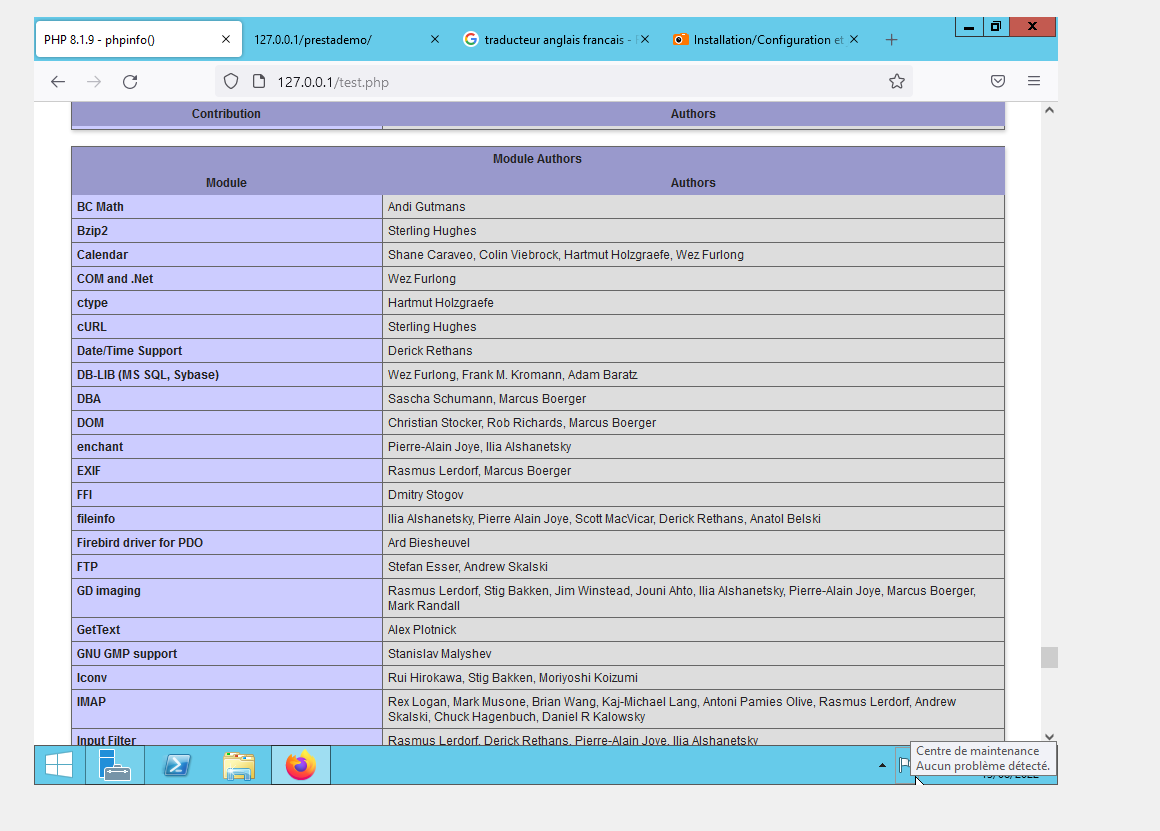1160x831 pixels.
Task: Click the IMAP module cell
Action: (226, 709)
